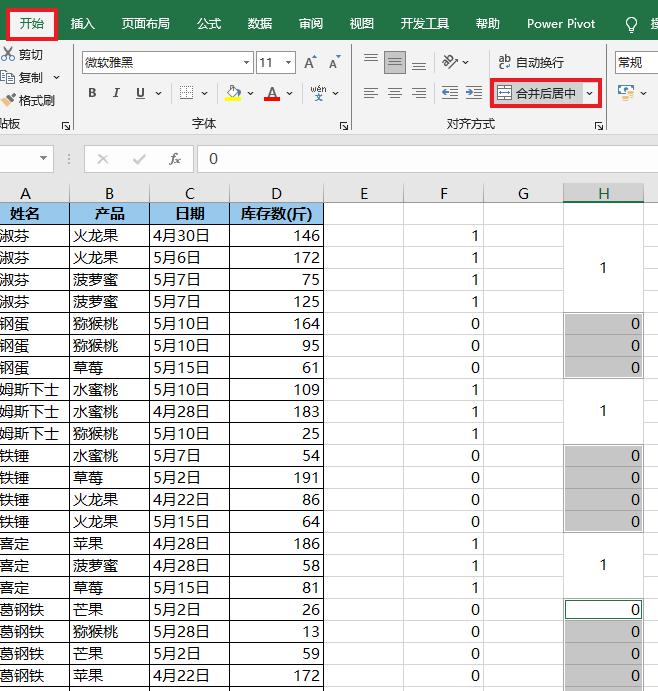Cancel formula entry with X
Image resolution: width=658 pixels, height=691 pixels.
click(x=103, y=159)
